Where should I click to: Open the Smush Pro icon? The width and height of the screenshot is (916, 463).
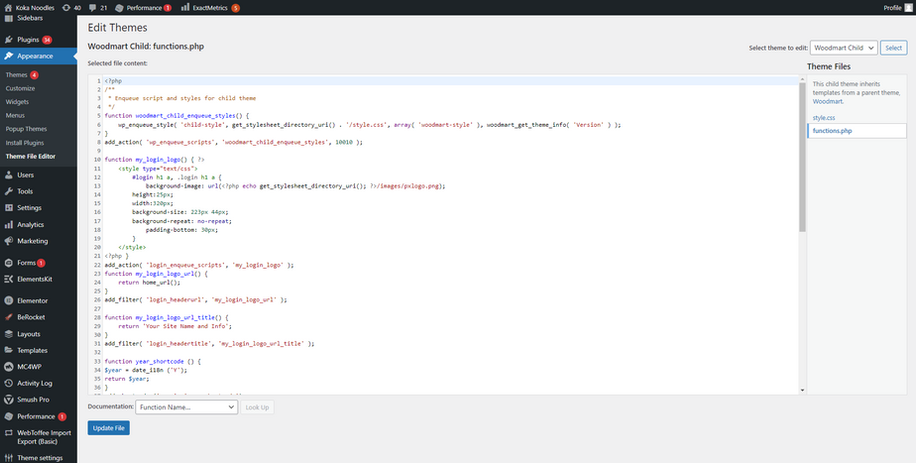tap(9, 399)
